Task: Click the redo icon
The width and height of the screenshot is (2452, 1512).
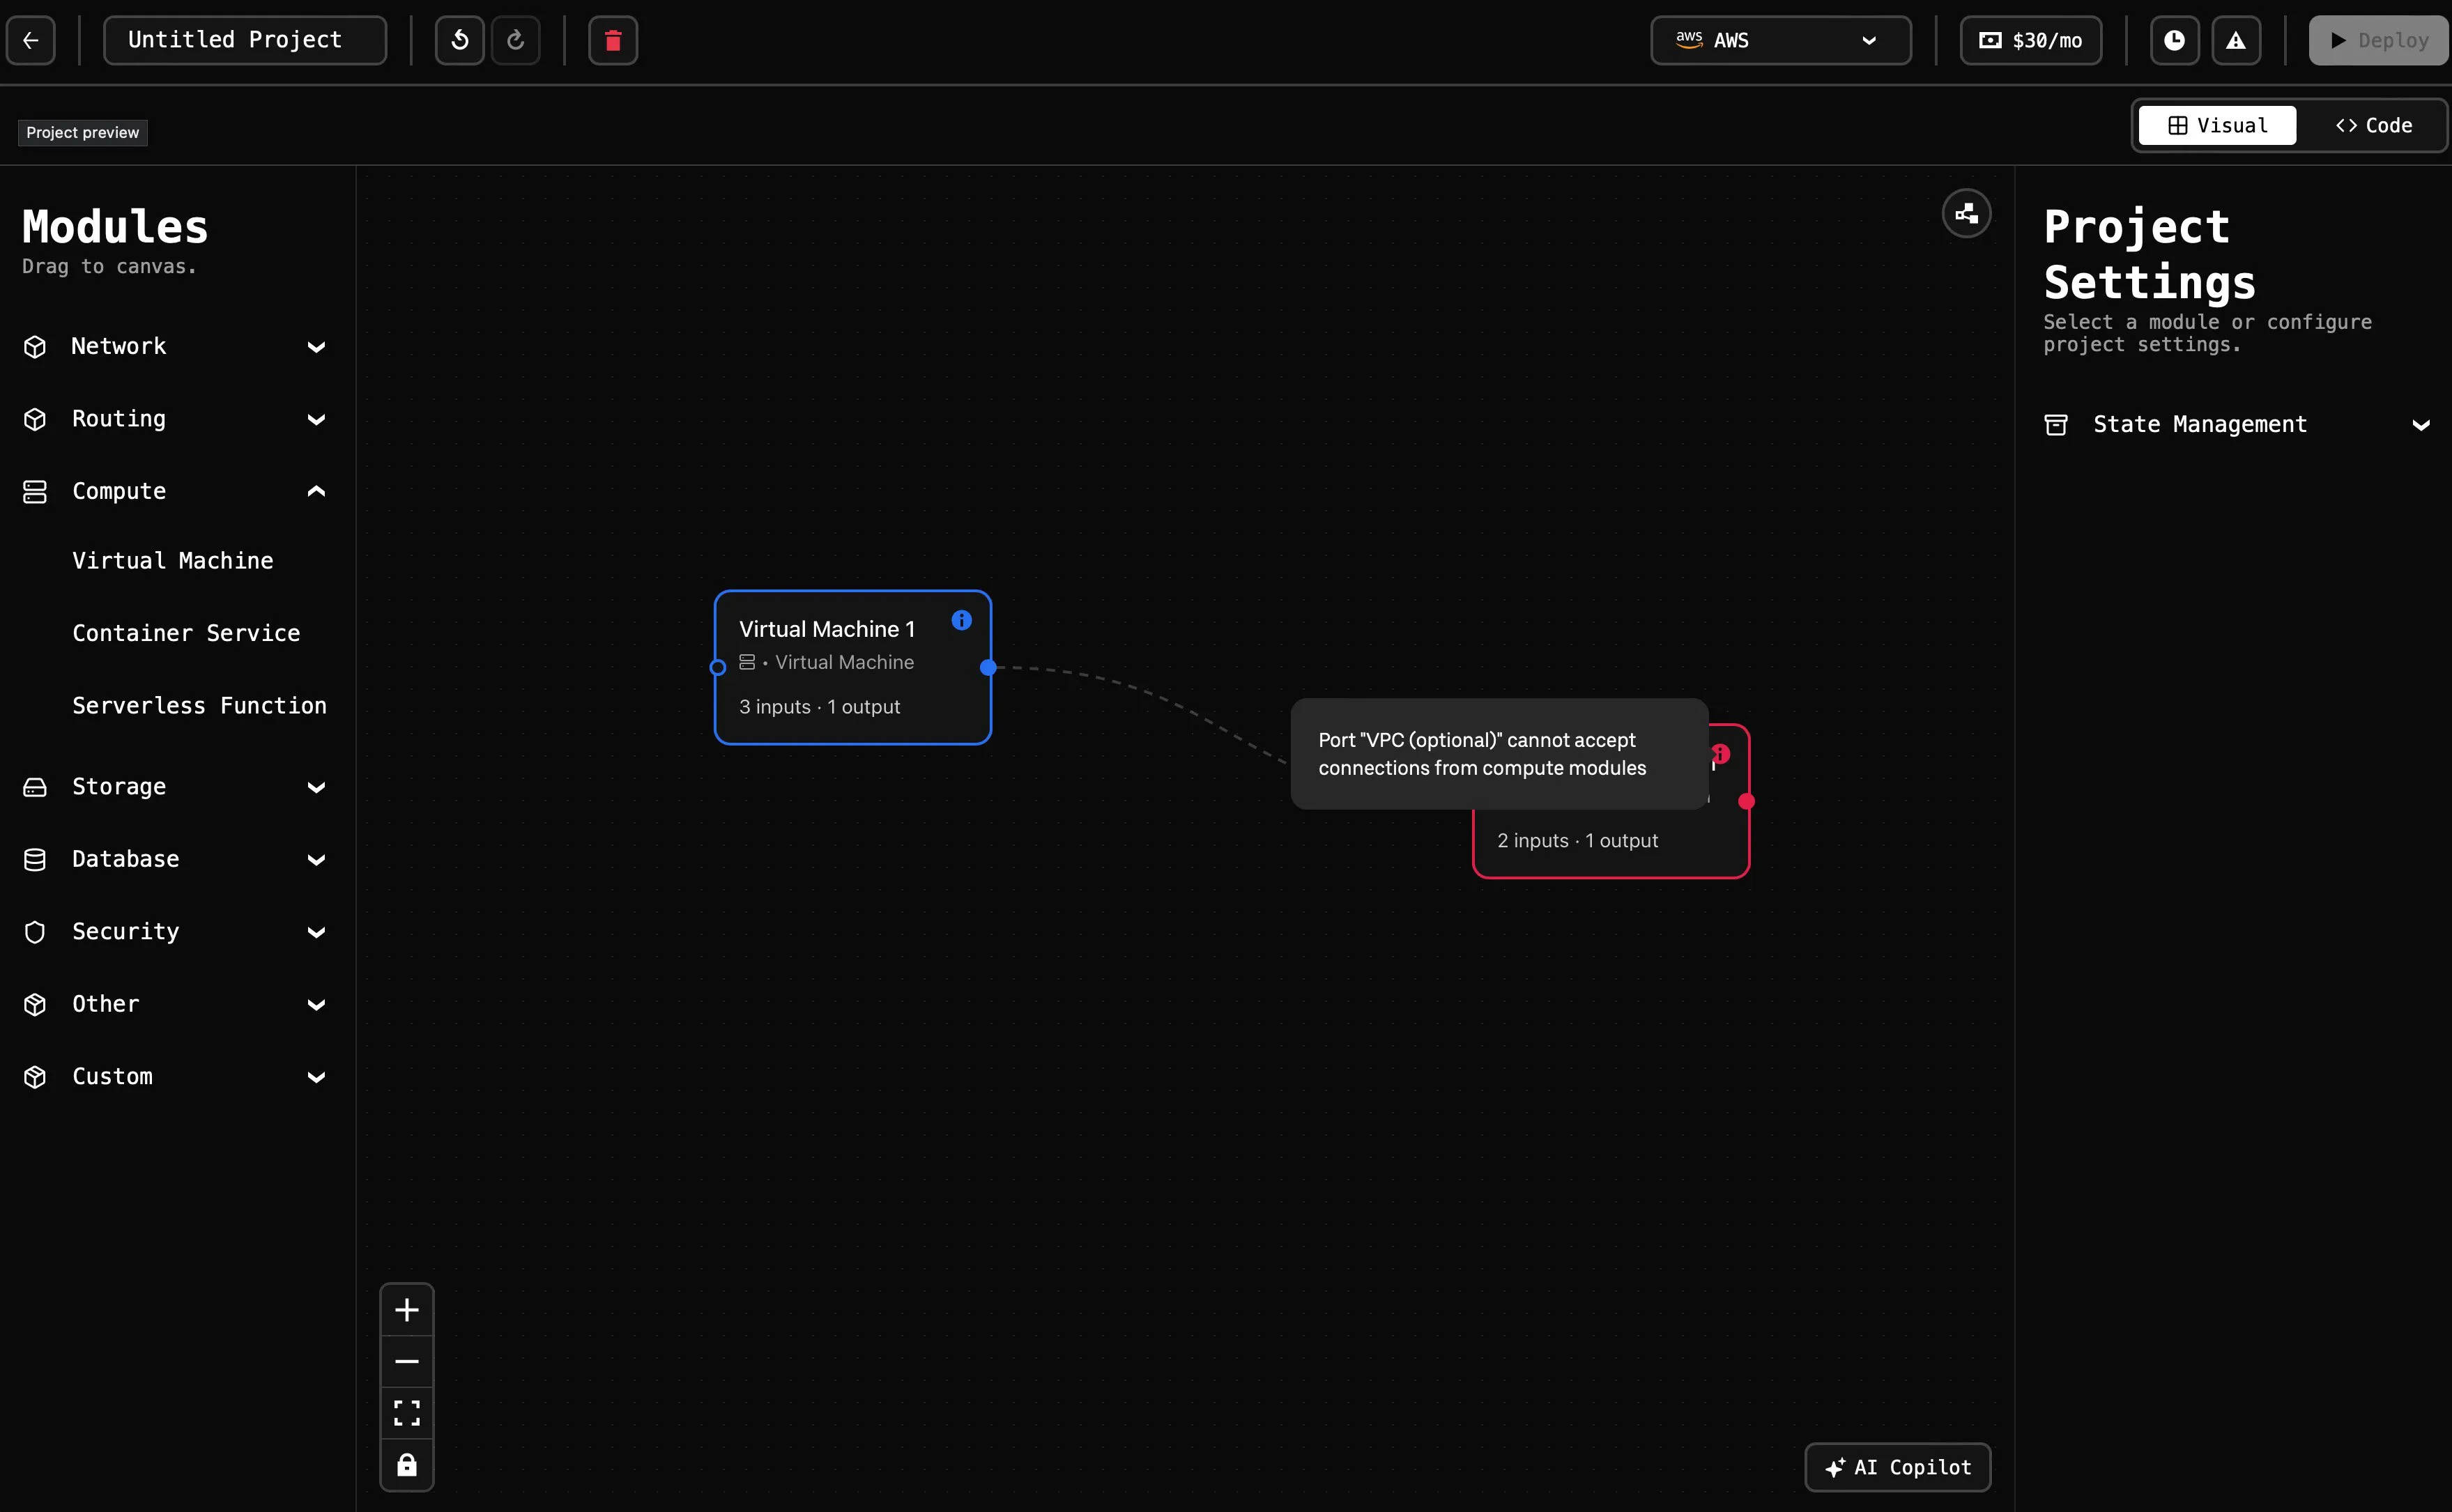Action: click(516, 41)
